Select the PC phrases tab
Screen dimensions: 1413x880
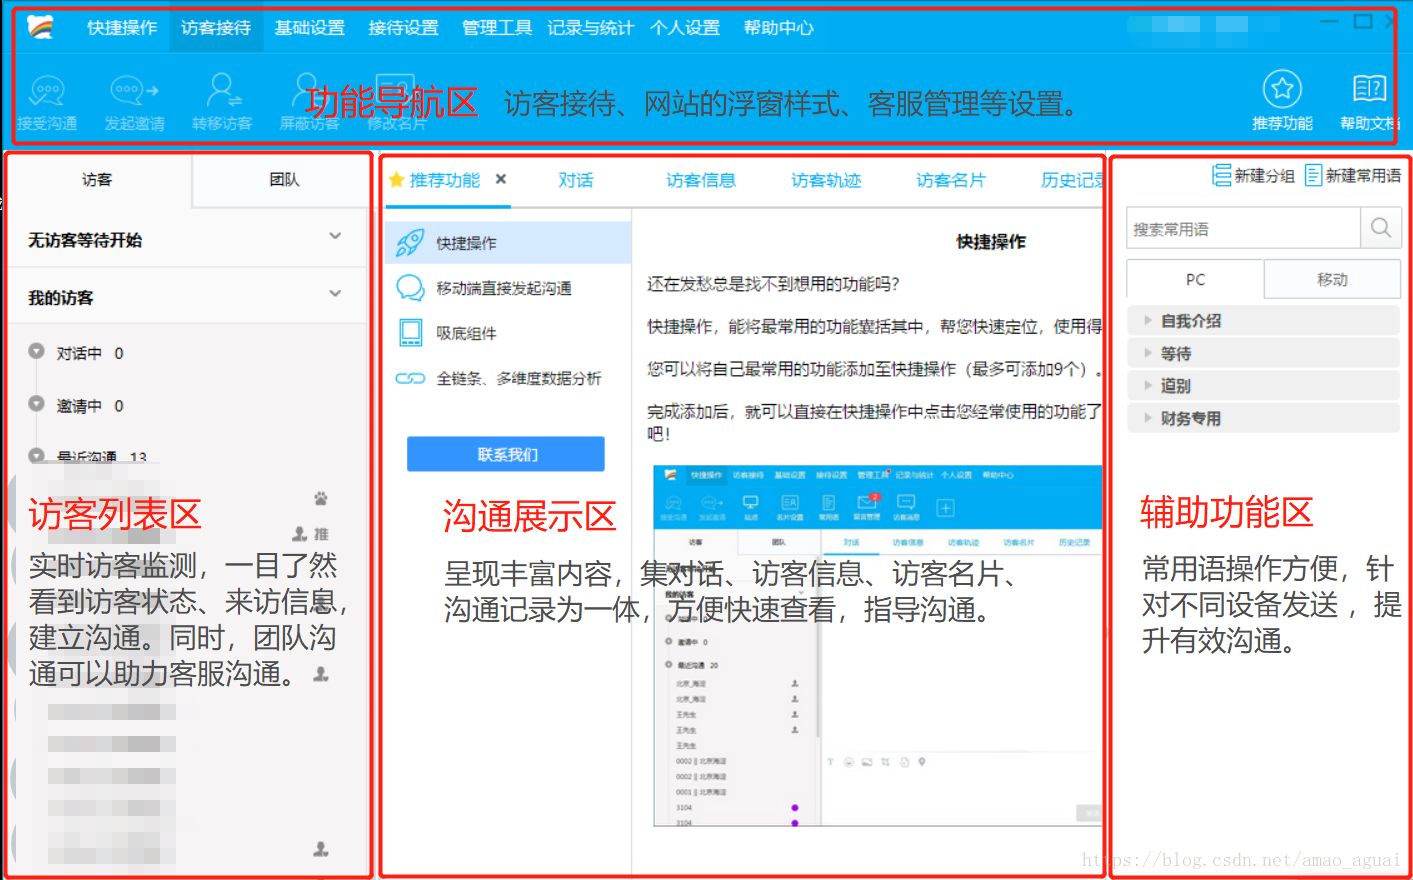tap(1195, 279)
